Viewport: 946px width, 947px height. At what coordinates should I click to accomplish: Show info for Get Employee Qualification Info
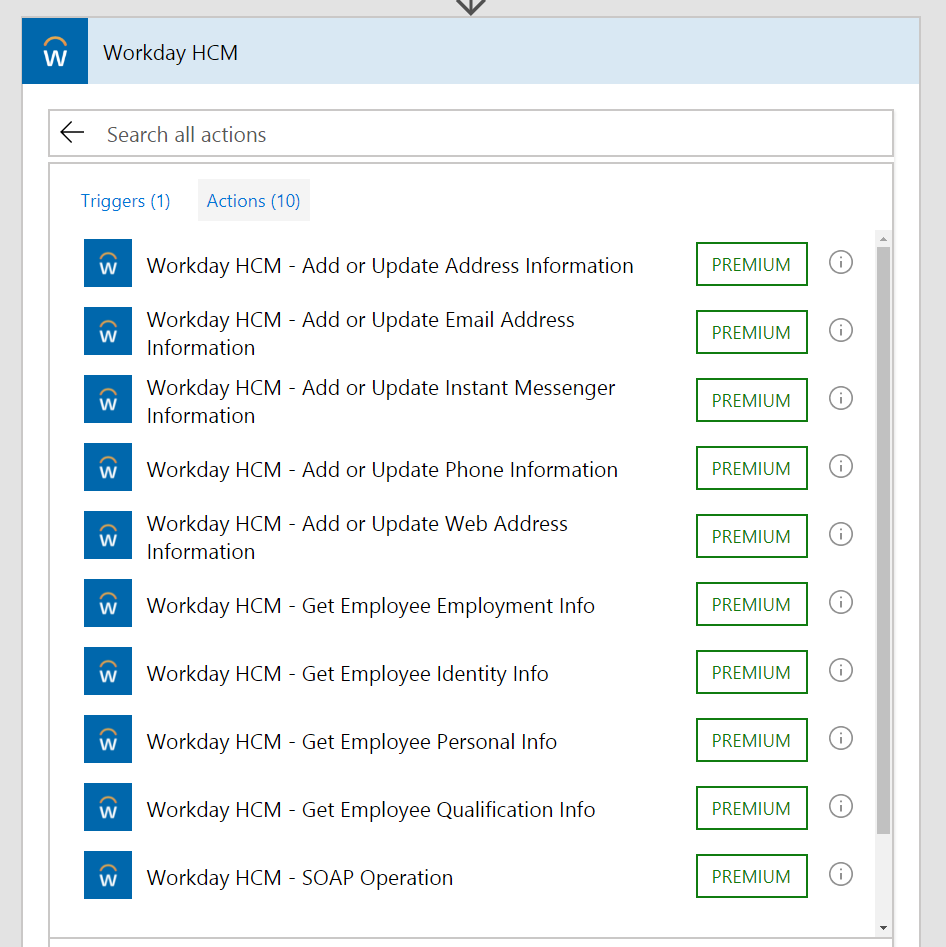click(841, 807)
